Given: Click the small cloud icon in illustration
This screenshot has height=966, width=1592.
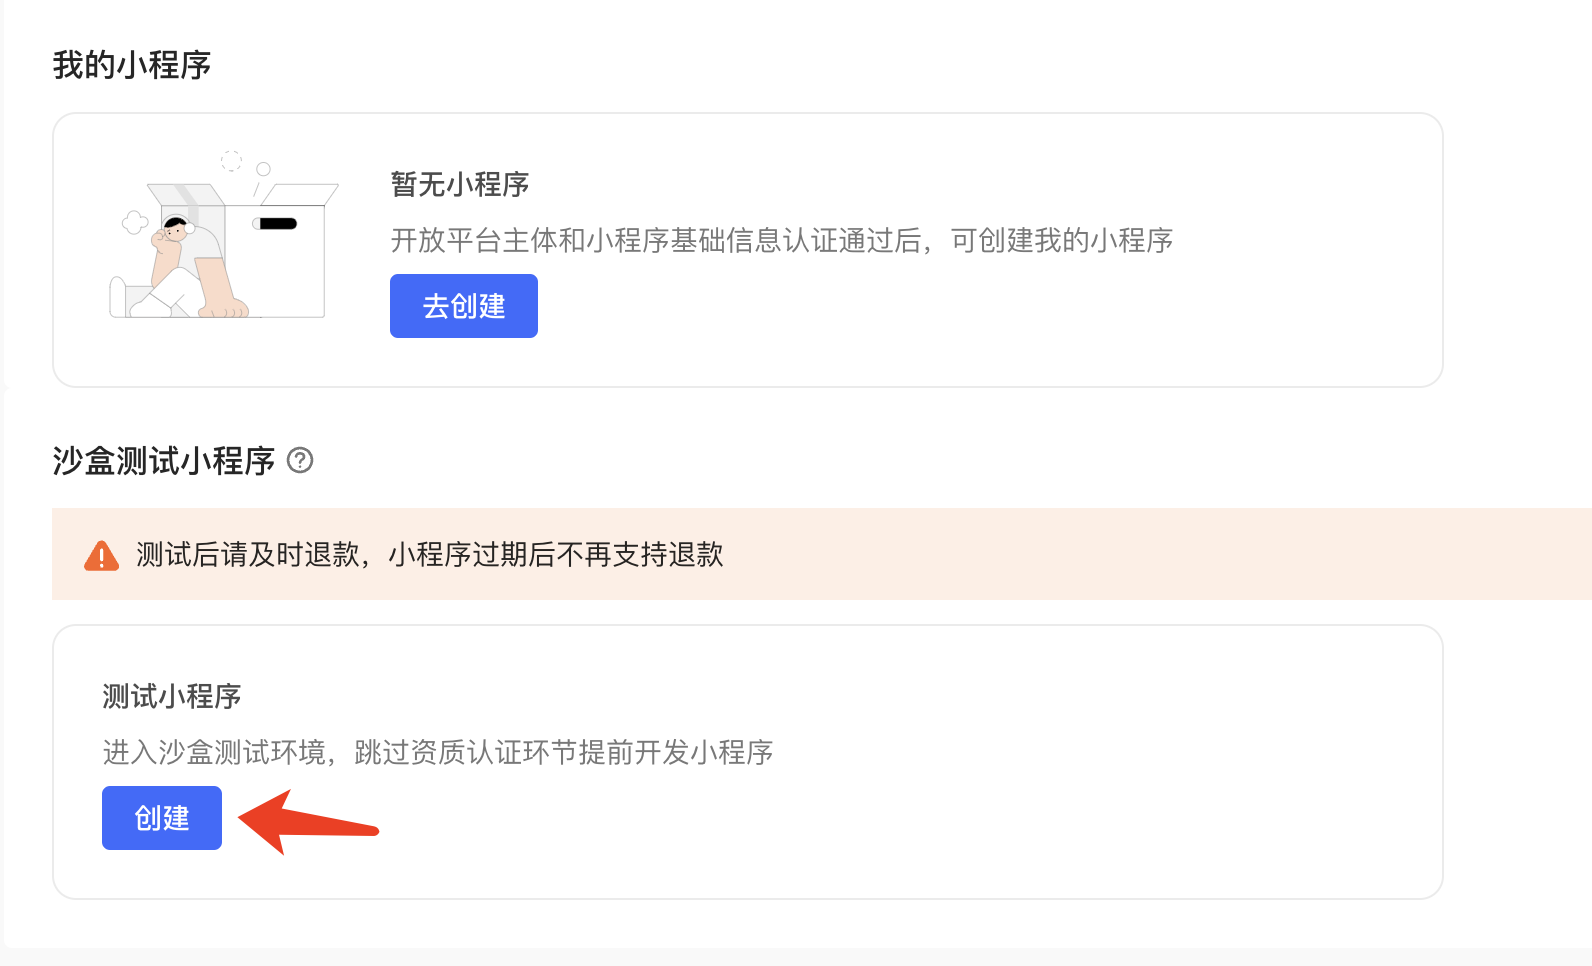Looking at the screenshot, I should coord(135,222).
